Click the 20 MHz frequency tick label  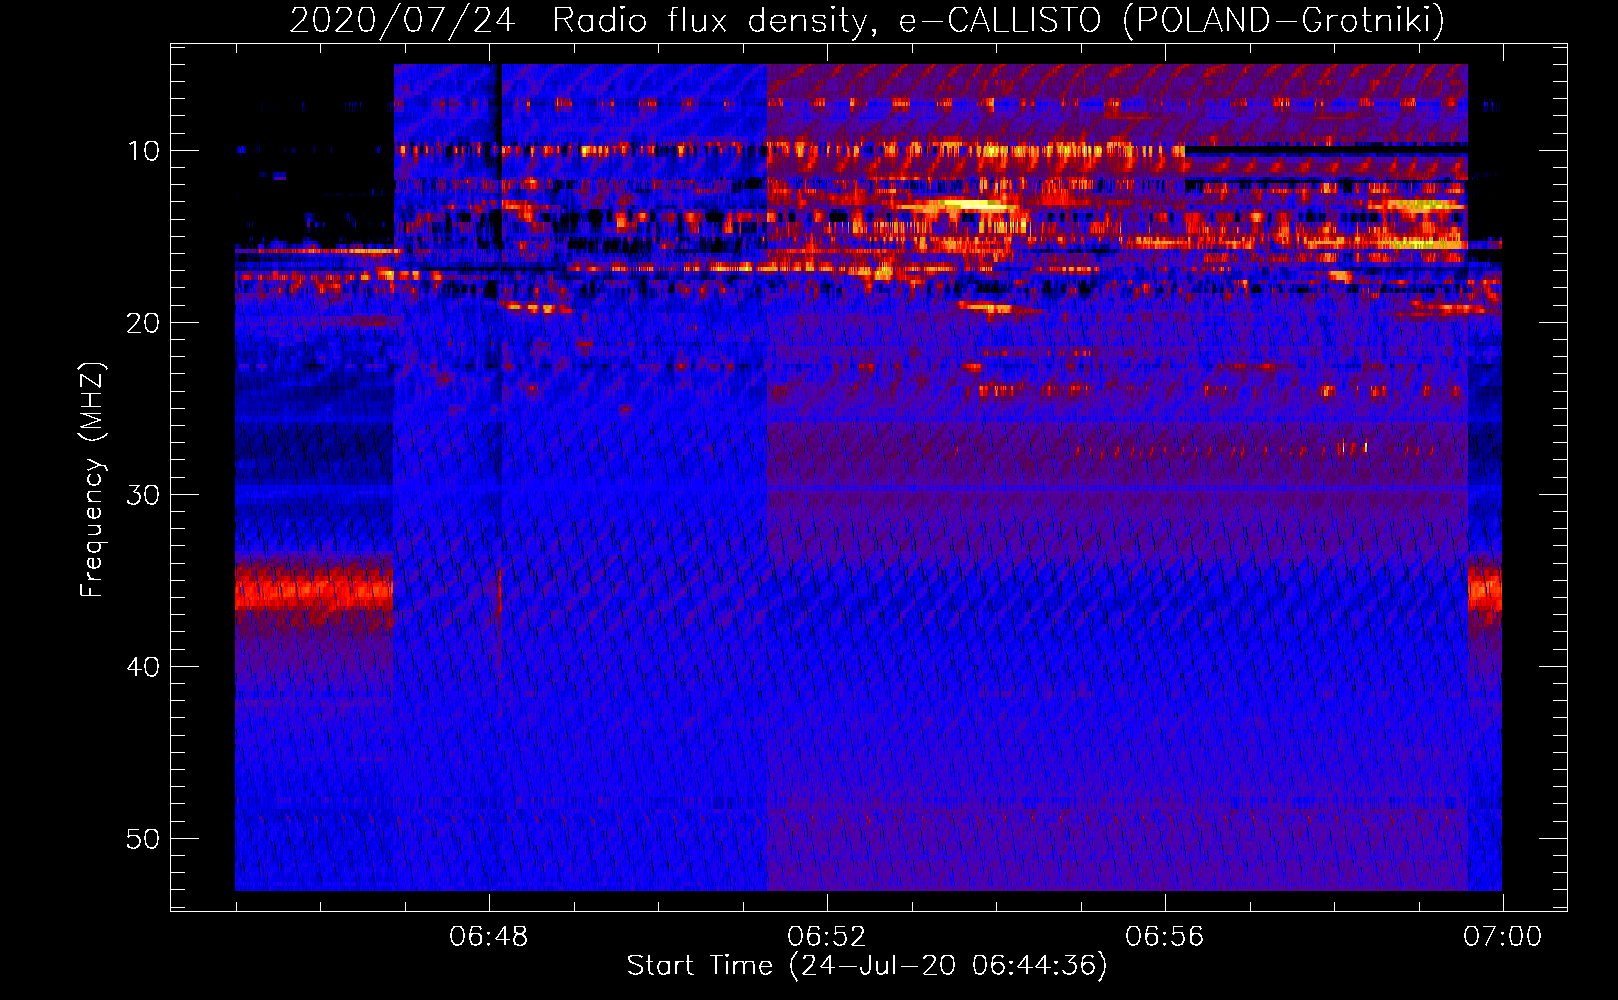(x=144, y=323)
